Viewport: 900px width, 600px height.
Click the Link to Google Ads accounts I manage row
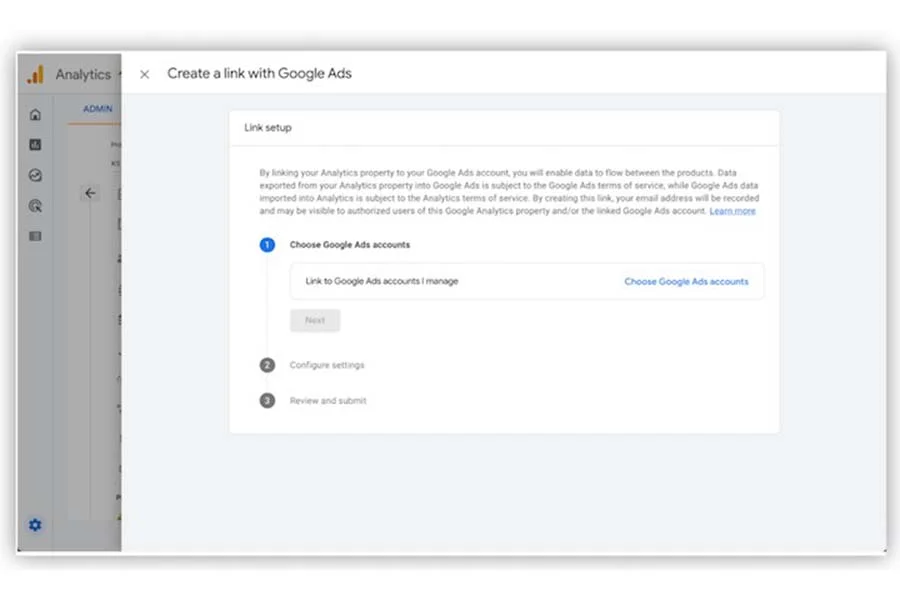click(527, 281)
